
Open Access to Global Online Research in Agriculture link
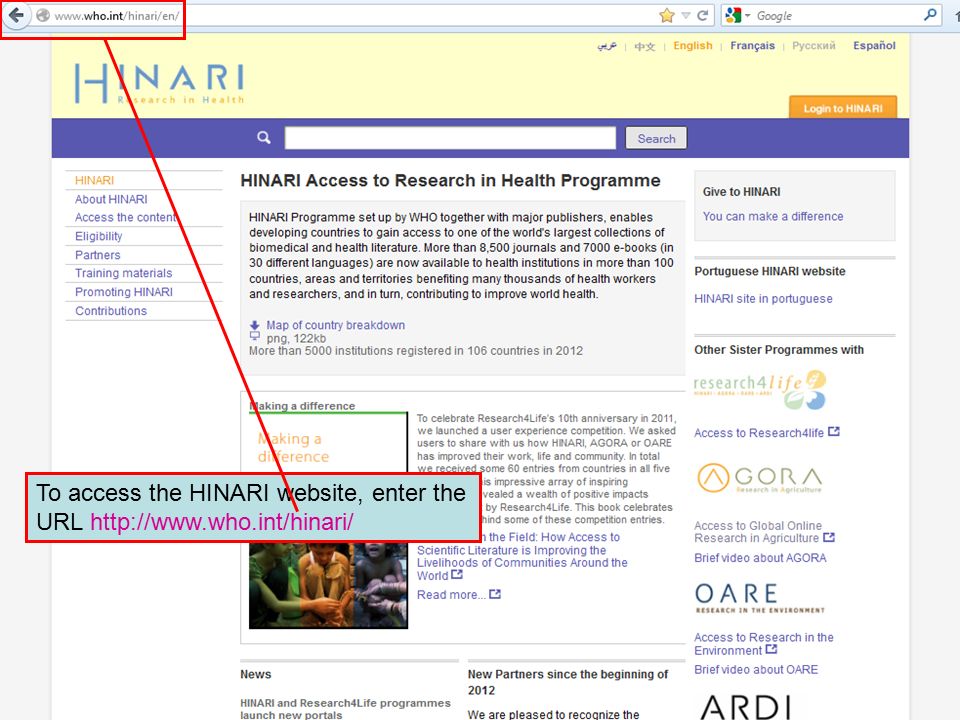[x=757, y=531]
